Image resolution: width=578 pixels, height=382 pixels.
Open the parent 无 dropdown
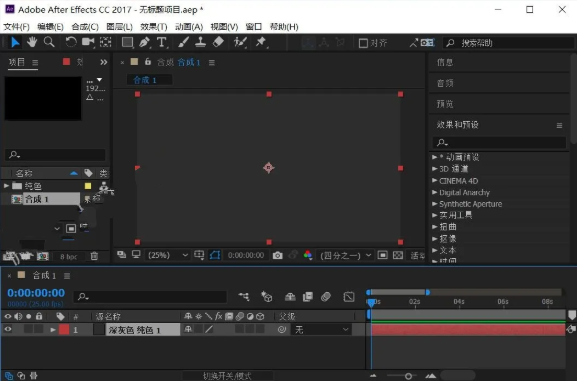tap(321, 329)
